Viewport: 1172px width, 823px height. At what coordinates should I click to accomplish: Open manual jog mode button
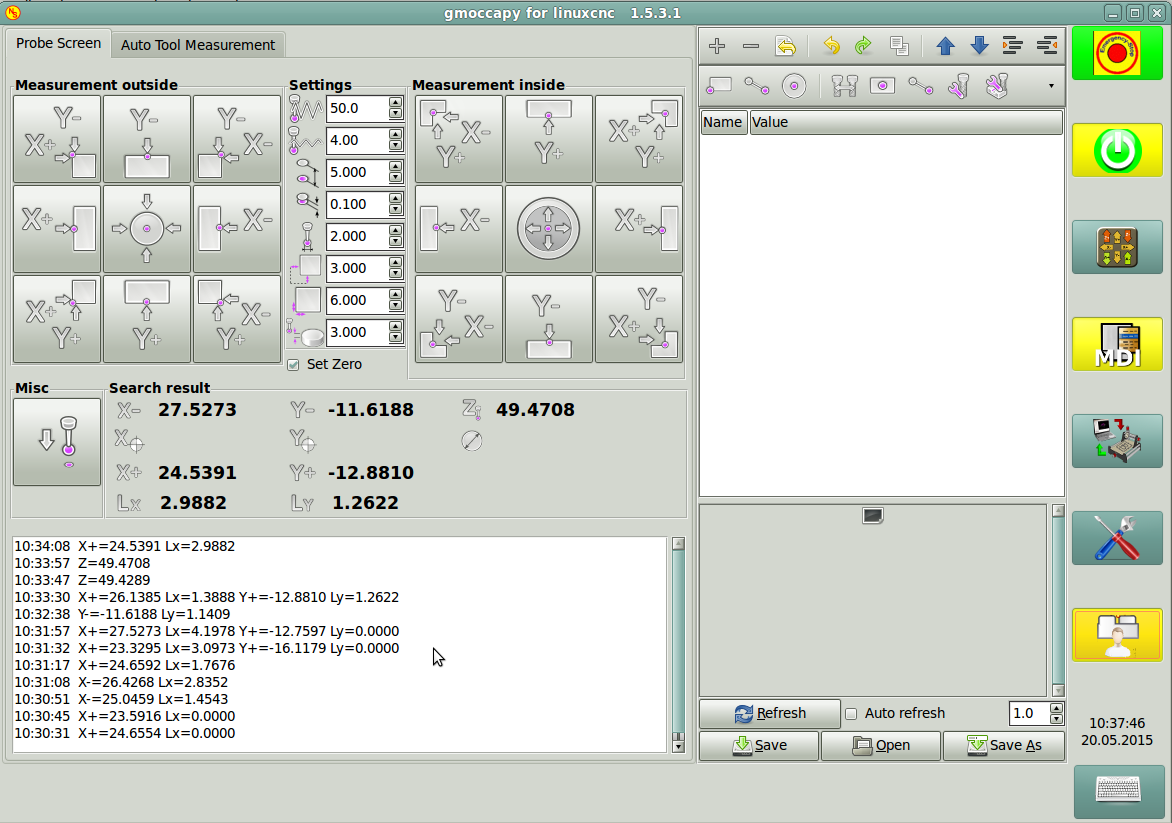pyautogui.click(x=1117, y=247)
